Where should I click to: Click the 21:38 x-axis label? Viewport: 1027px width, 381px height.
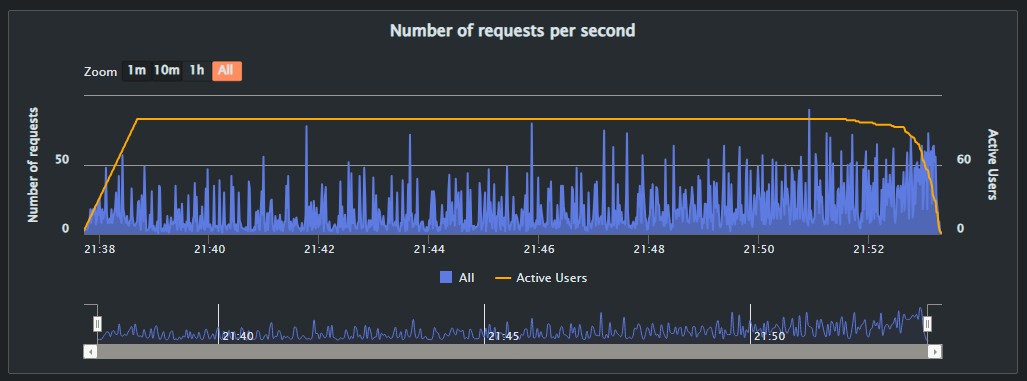[100, 249]
